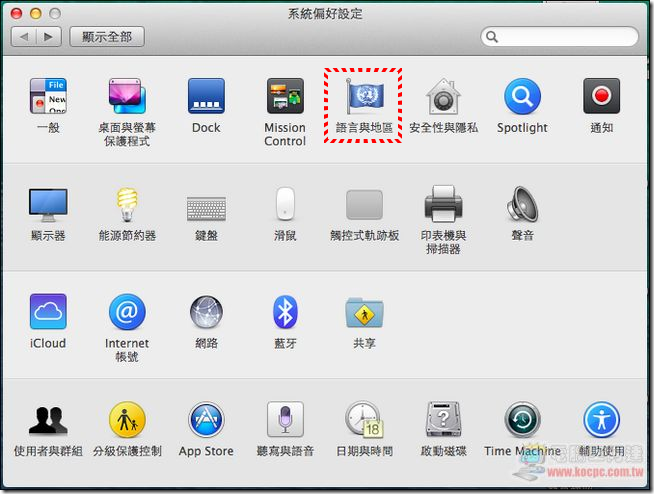The height and width of the screenshot is (494, 654).
Task: Click the preferences search field
Action: 559,37
